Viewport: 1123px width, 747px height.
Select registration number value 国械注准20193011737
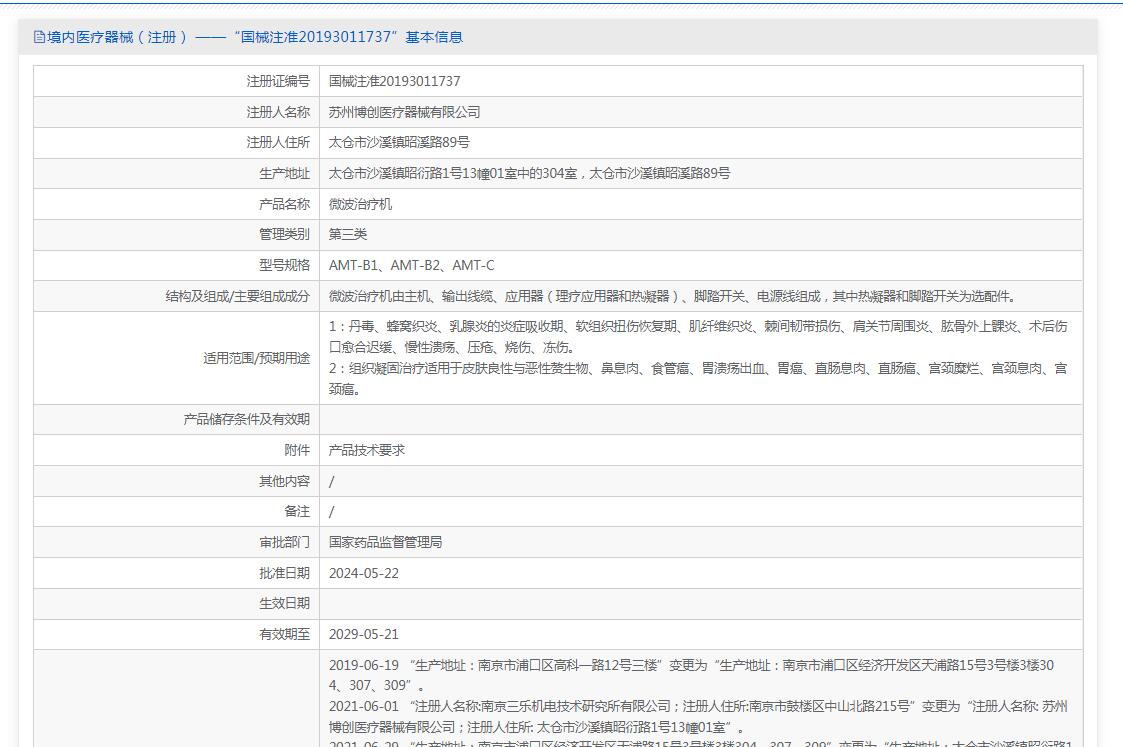[x=394, y=81]
